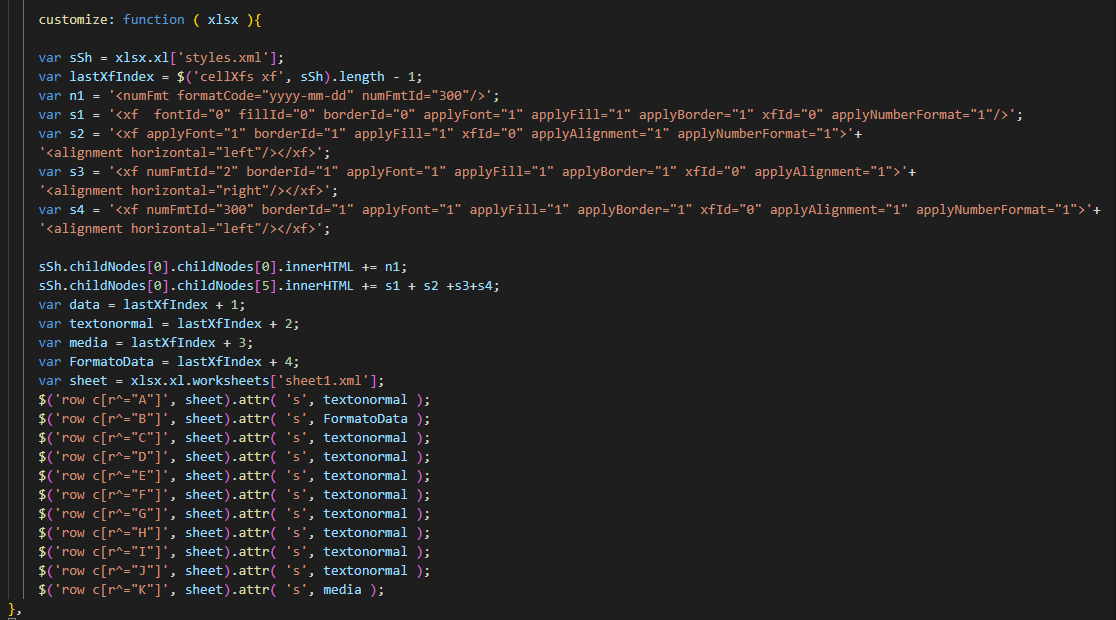Click the customize property name
The width and height of the screenshot is (1116, 620).
point(73,20)
